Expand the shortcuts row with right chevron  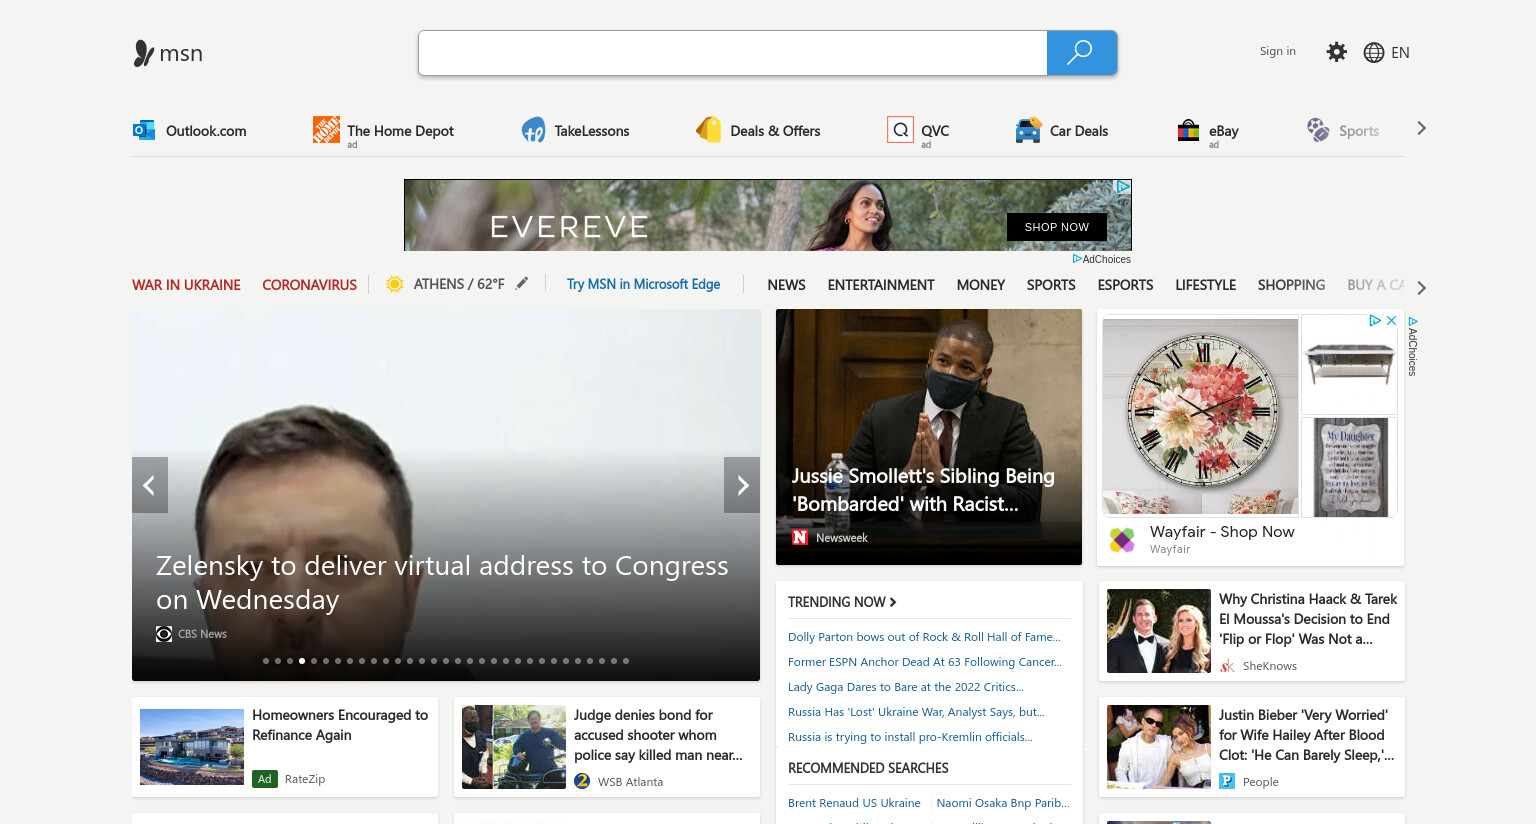1421,128
